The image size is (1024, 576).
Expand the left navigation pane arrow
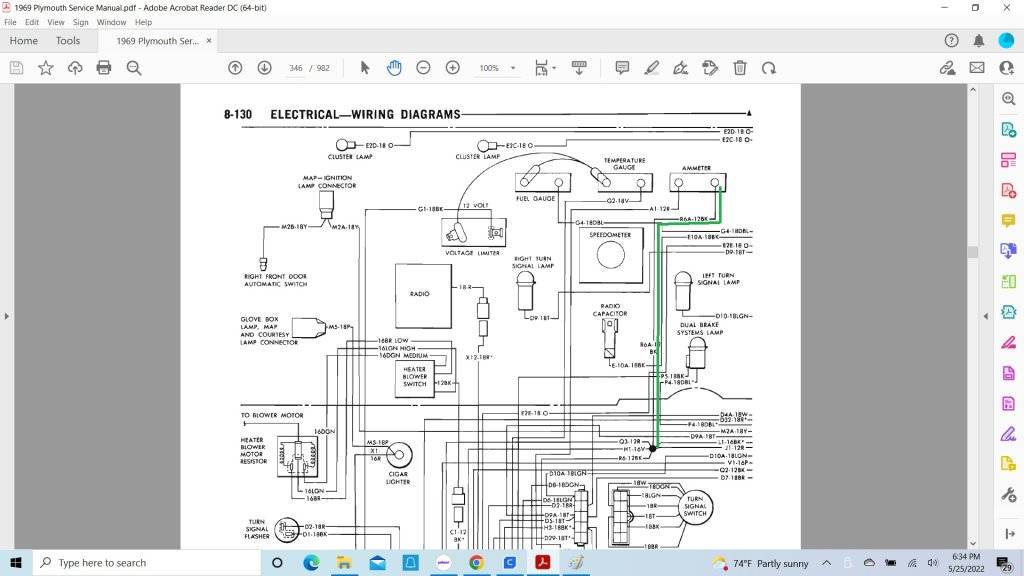pyautogui.click(x=7, y=316)
